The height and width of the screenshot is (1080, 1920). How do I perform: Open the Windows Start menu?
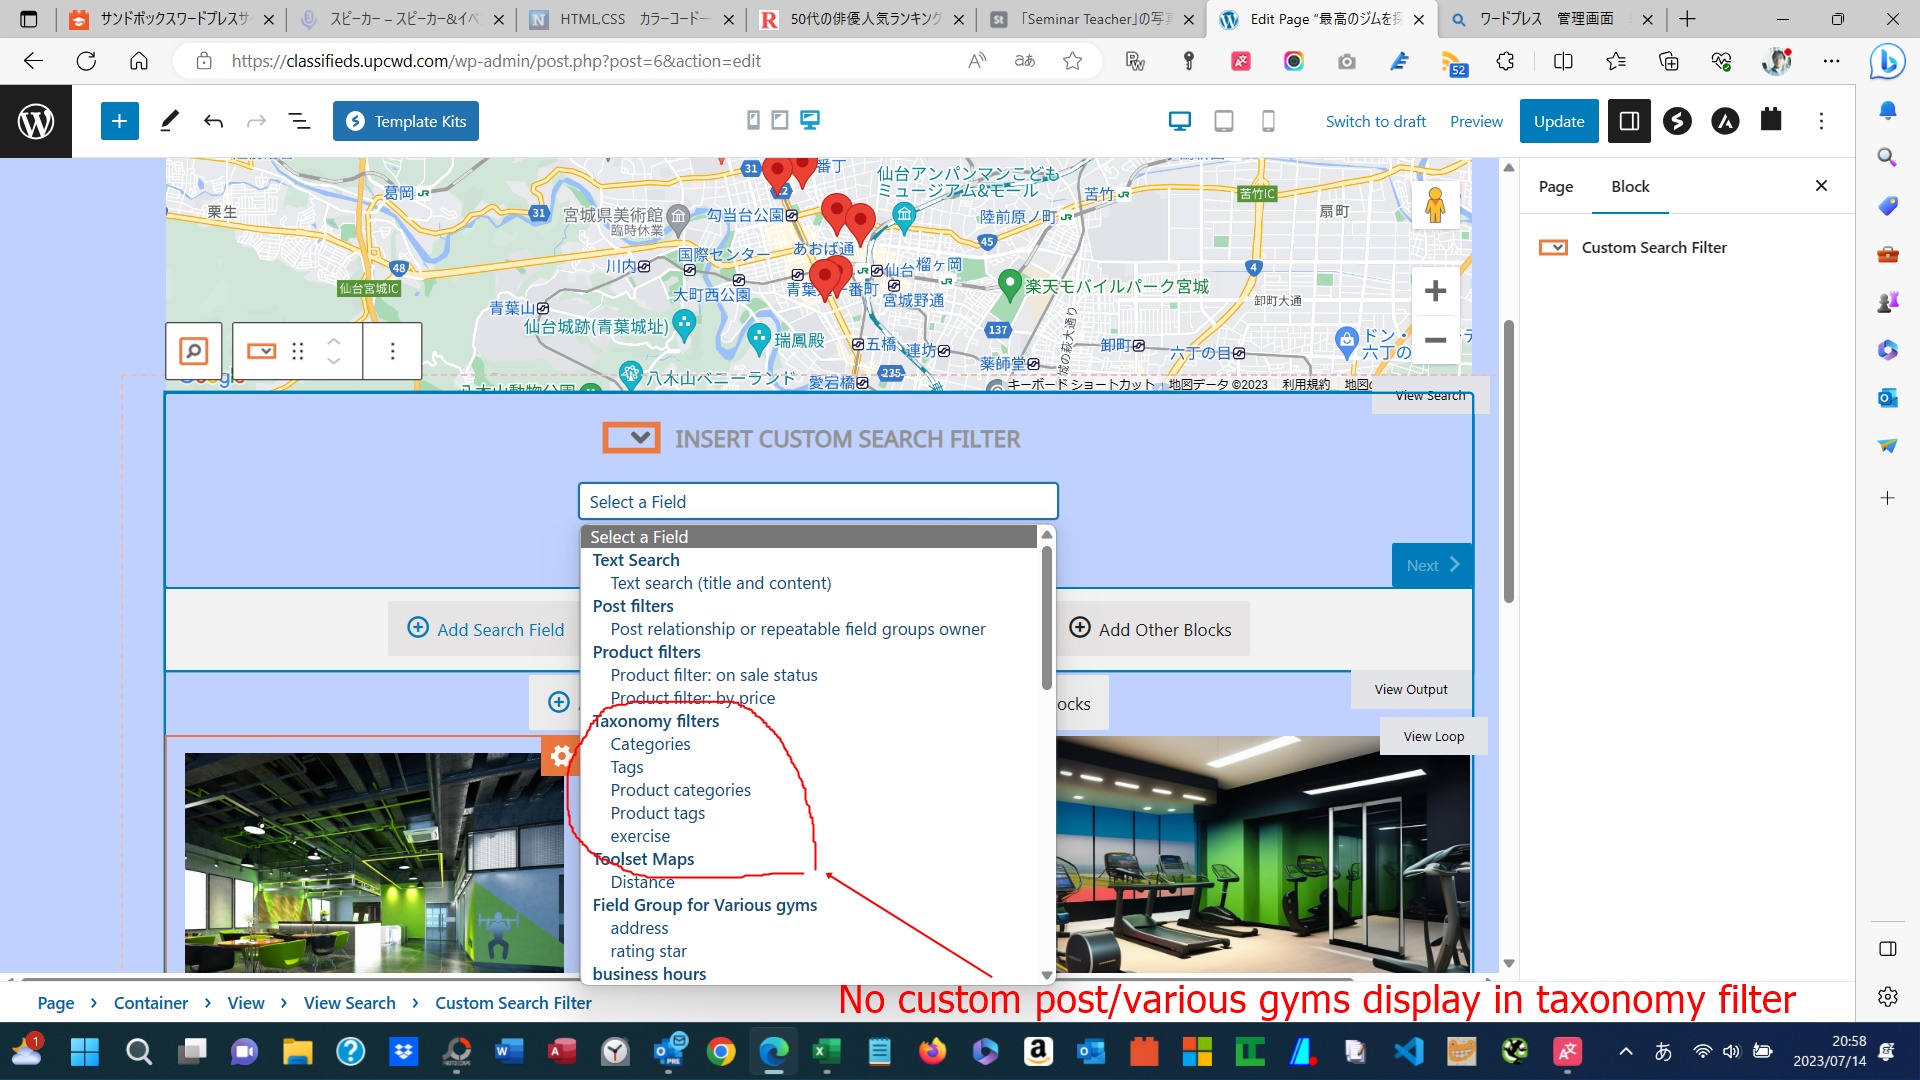(x=85, y=1051)
